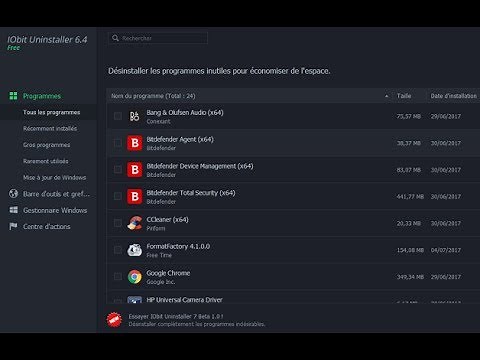The image size is (480, 360).
Task: Click the Windows logo icon in sidebar
Action: coord(14,210)
